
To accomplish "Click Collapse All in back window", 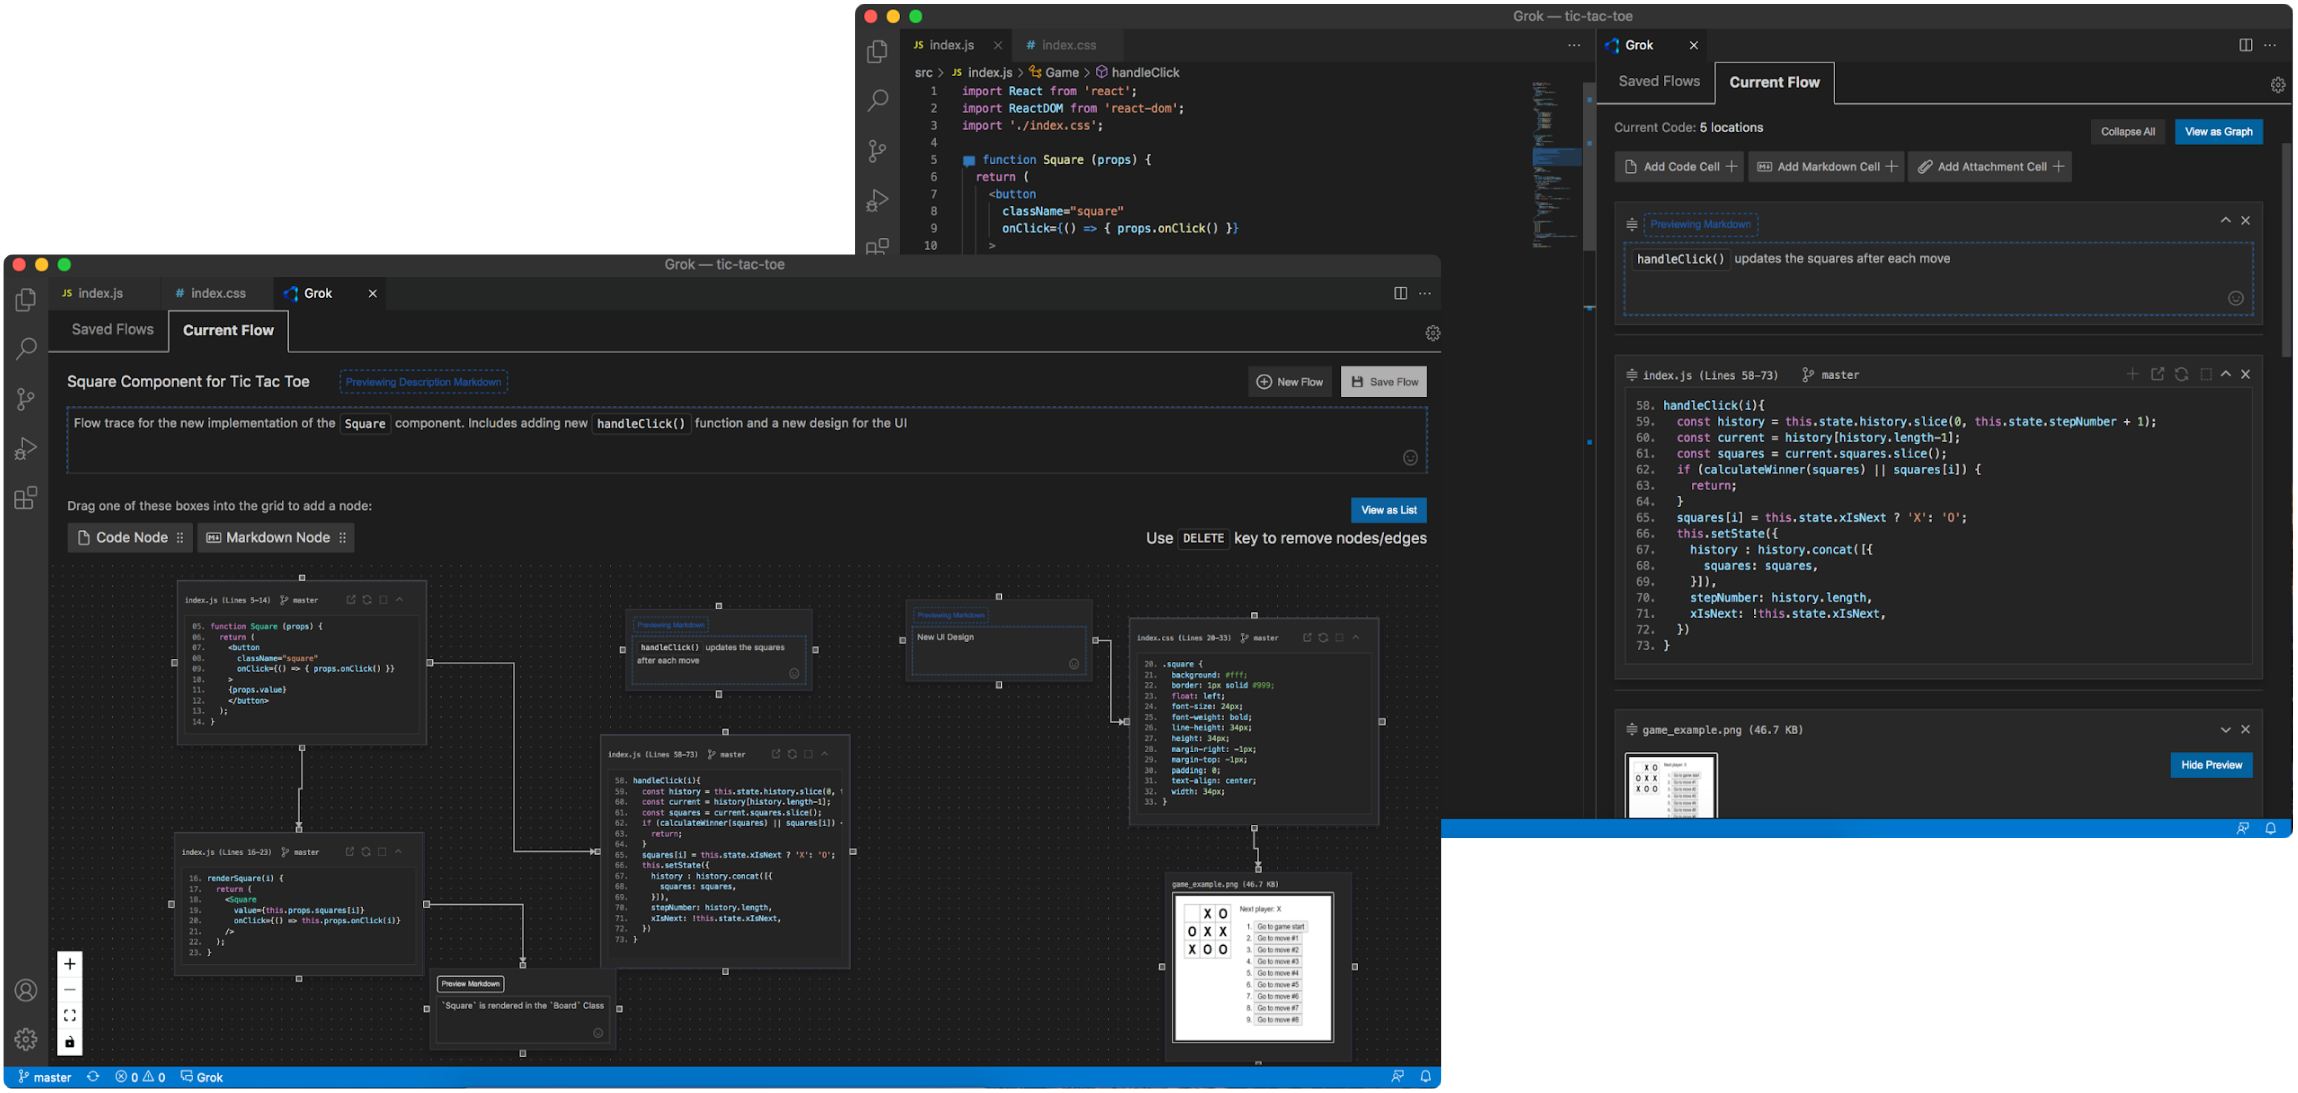I will coord(2127,132).
